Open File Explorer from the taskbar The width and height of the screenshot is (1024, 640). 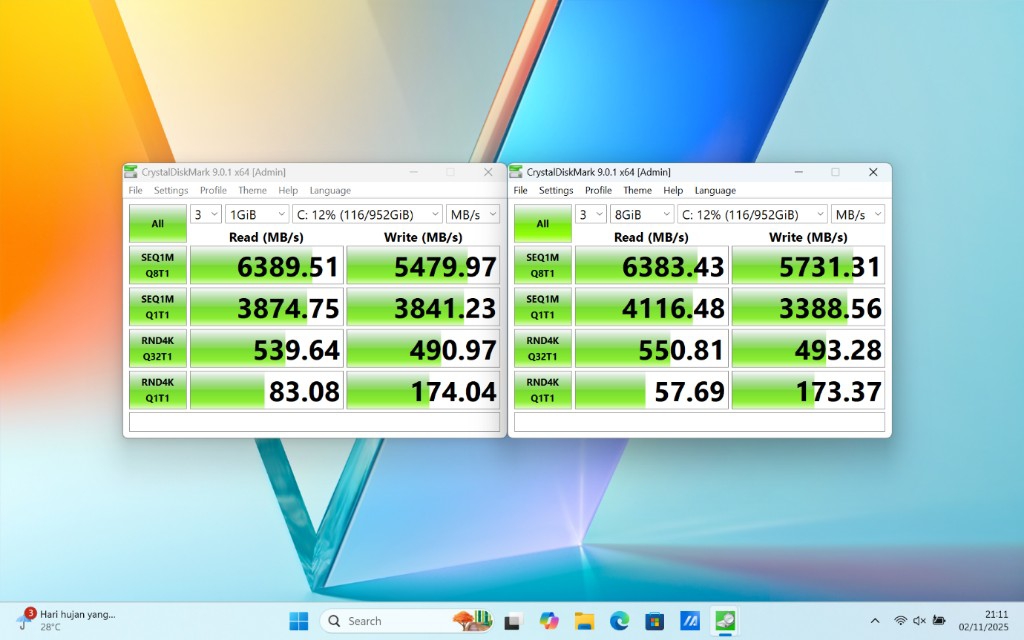[584, 621]
